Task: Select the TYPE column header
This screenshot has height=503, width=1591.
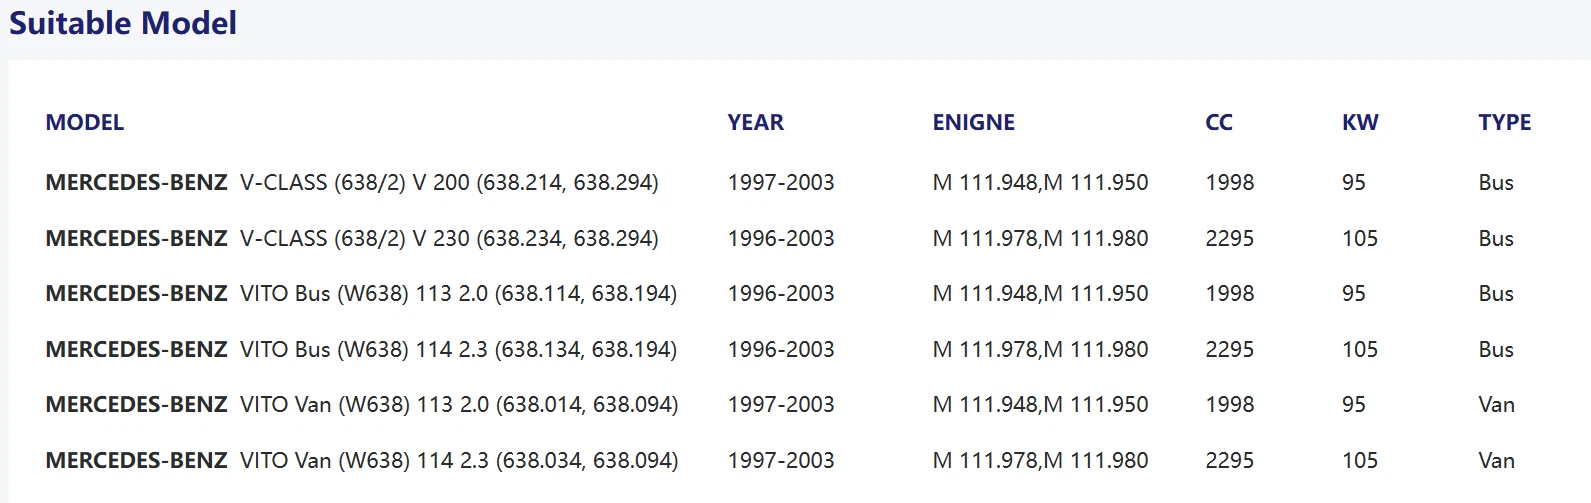Action: 1505,123
